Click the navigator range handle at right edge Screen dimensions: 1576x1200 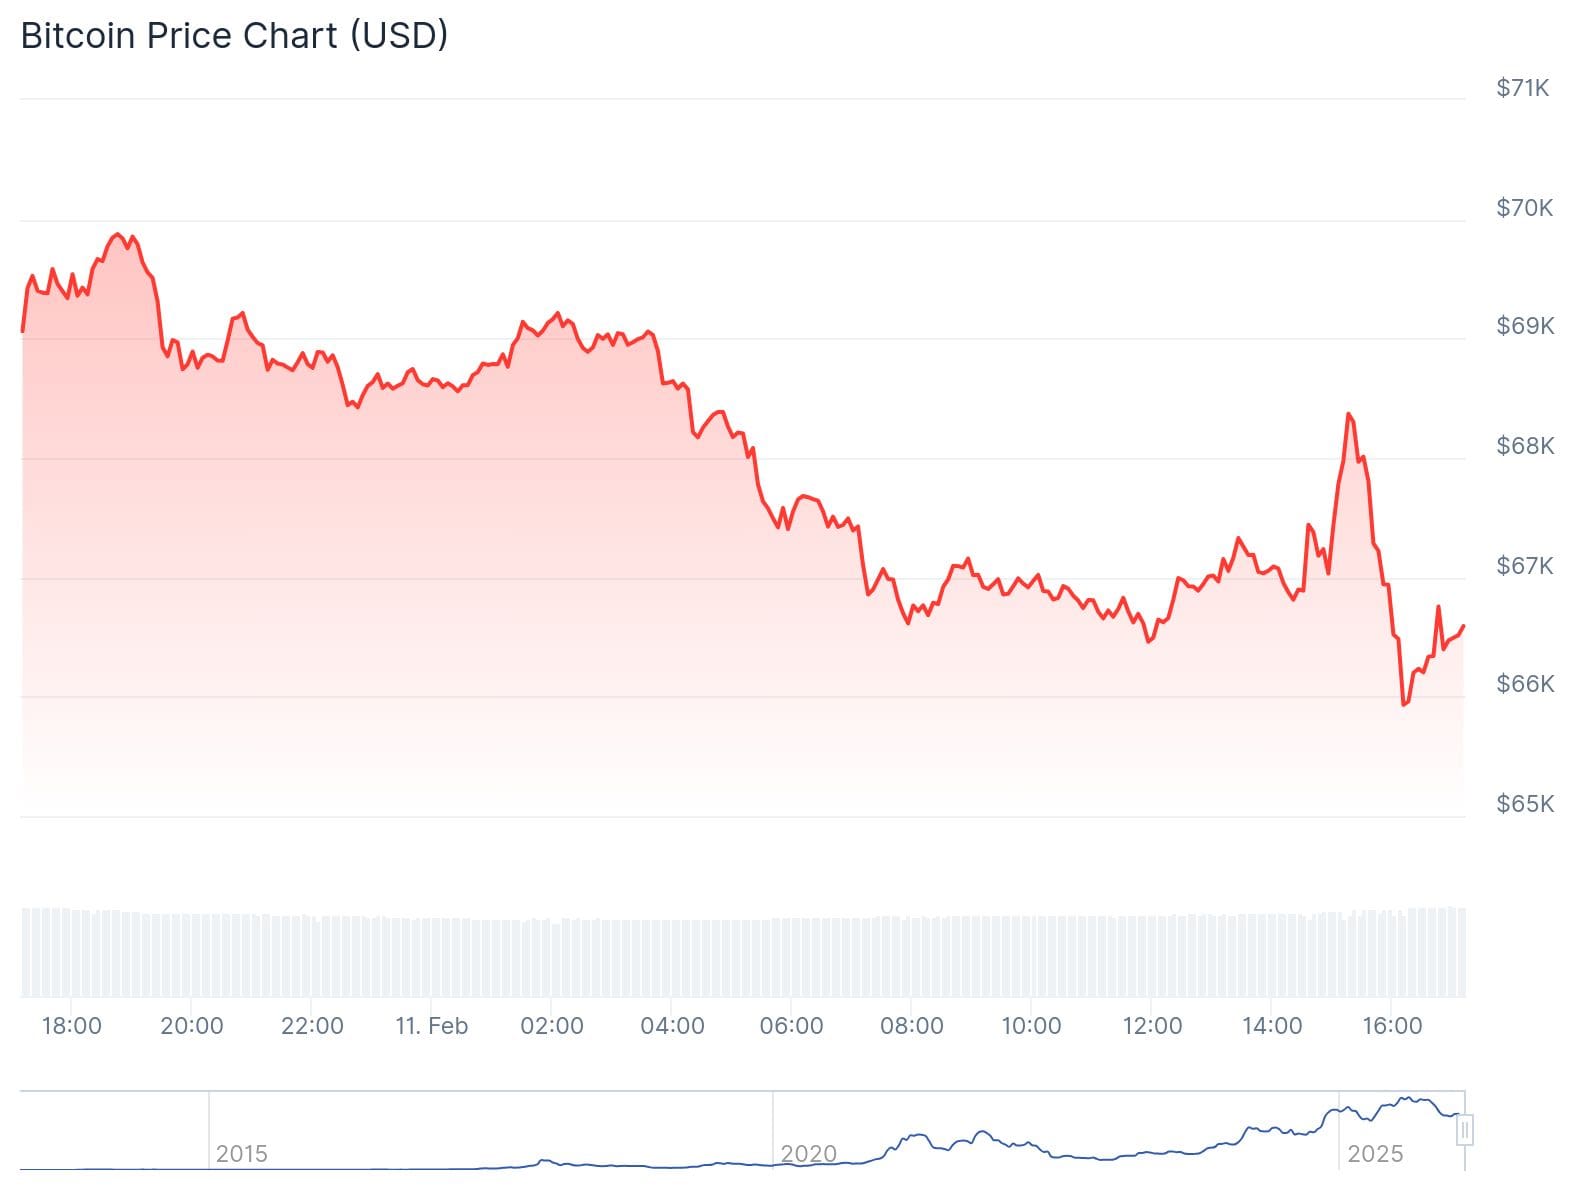(1465, 1131)
